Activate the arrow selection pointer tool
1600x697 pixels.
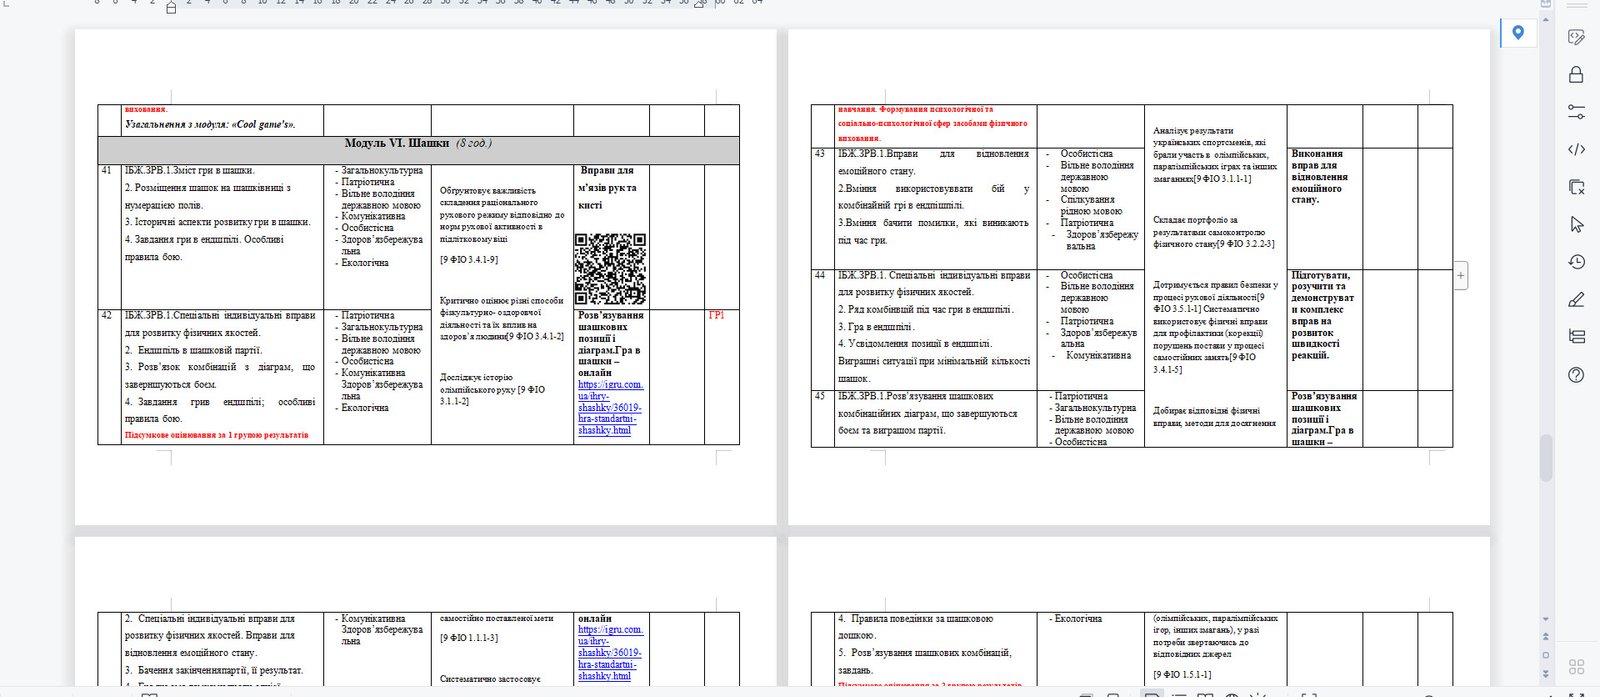[1576, 224]
